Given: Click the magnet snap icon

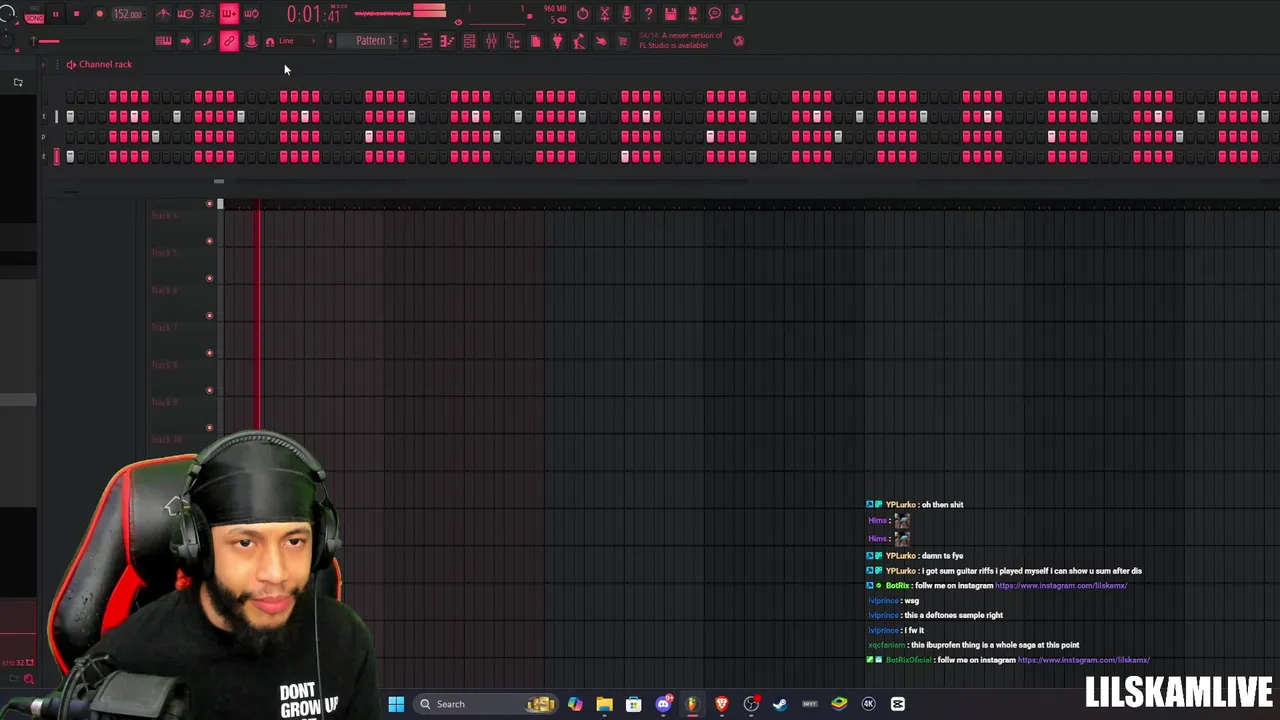Looking at the screenshot, I should click(x=270, y=41).
